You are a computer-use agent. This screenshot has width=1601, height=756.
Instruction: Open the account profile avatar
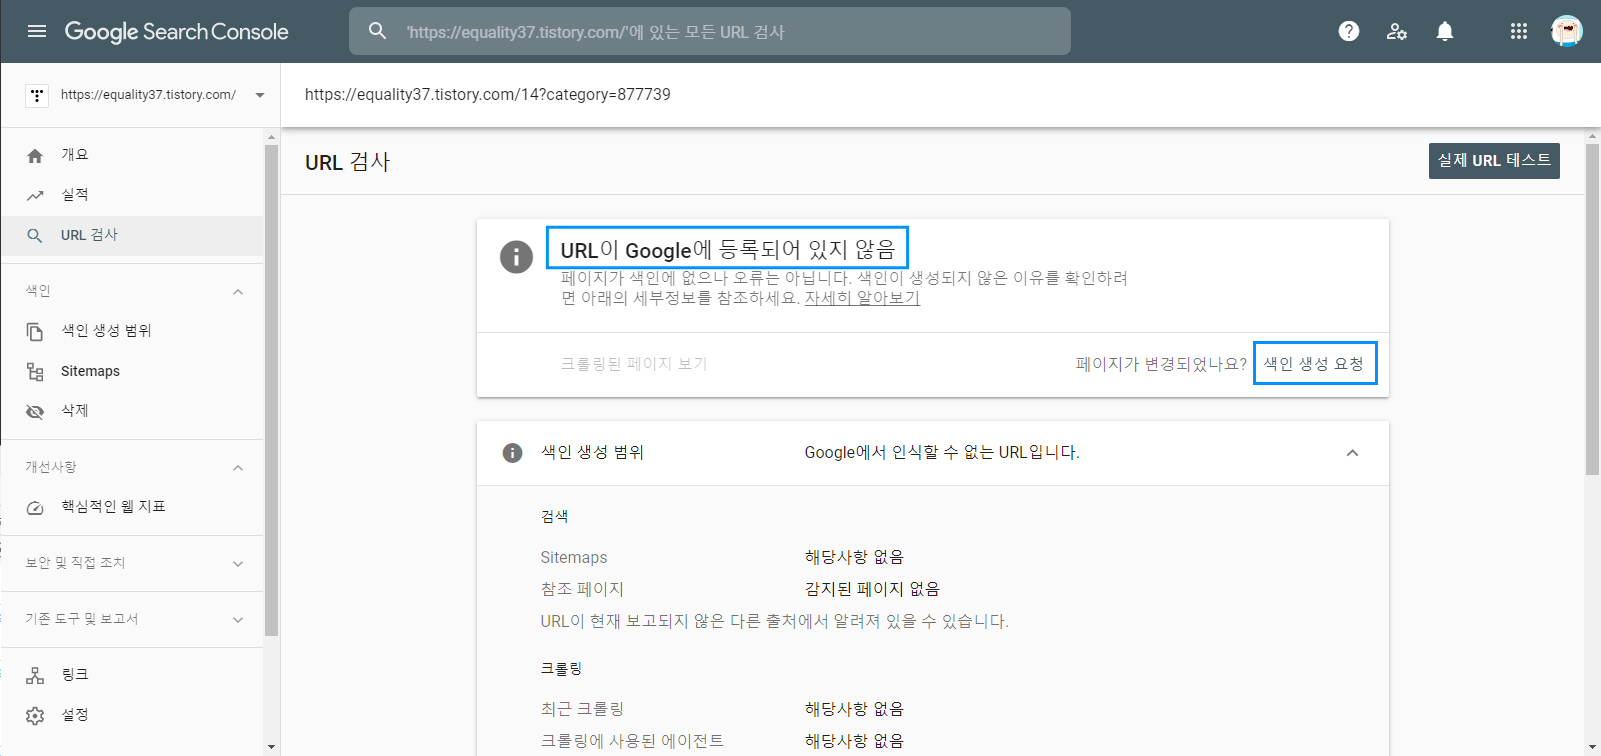[1567, 31]
